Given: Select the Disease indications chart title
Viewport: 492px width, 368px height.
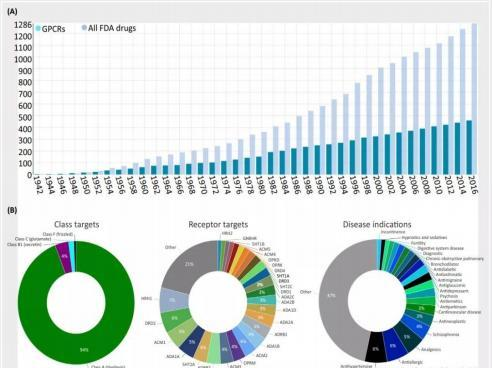Looking at the screenshot, I should click(x=377, y=225).
